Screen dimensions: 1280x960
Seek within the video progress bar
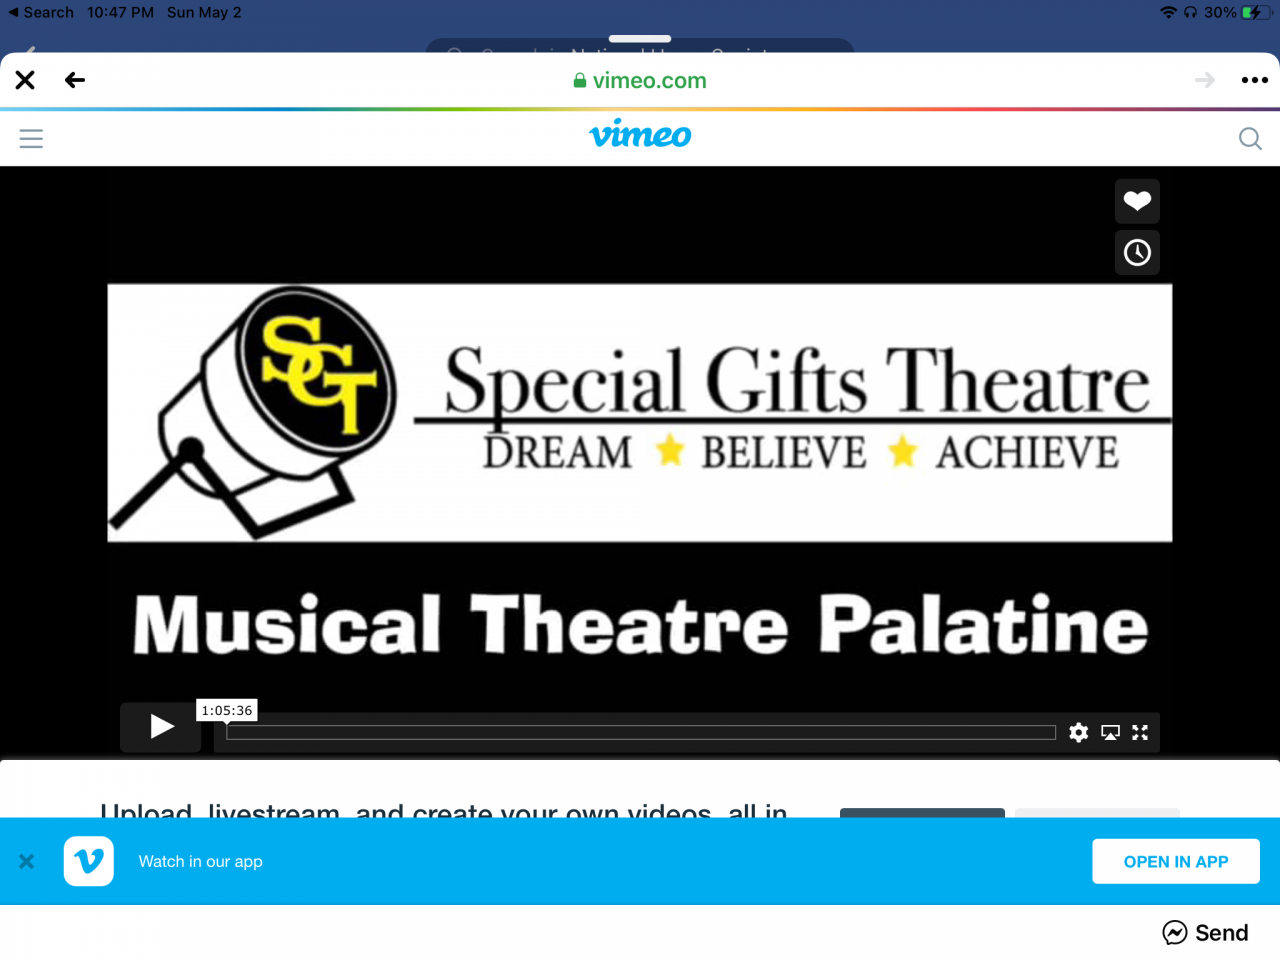[x=641, y=733]
